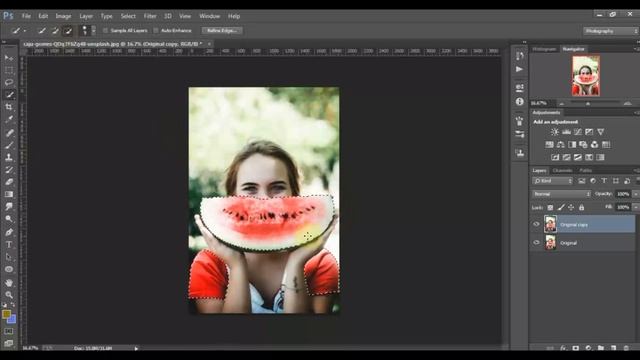This screenshot has width=640, height=360.
Task: Create a new layer button
Action: [x=613, y=348]
